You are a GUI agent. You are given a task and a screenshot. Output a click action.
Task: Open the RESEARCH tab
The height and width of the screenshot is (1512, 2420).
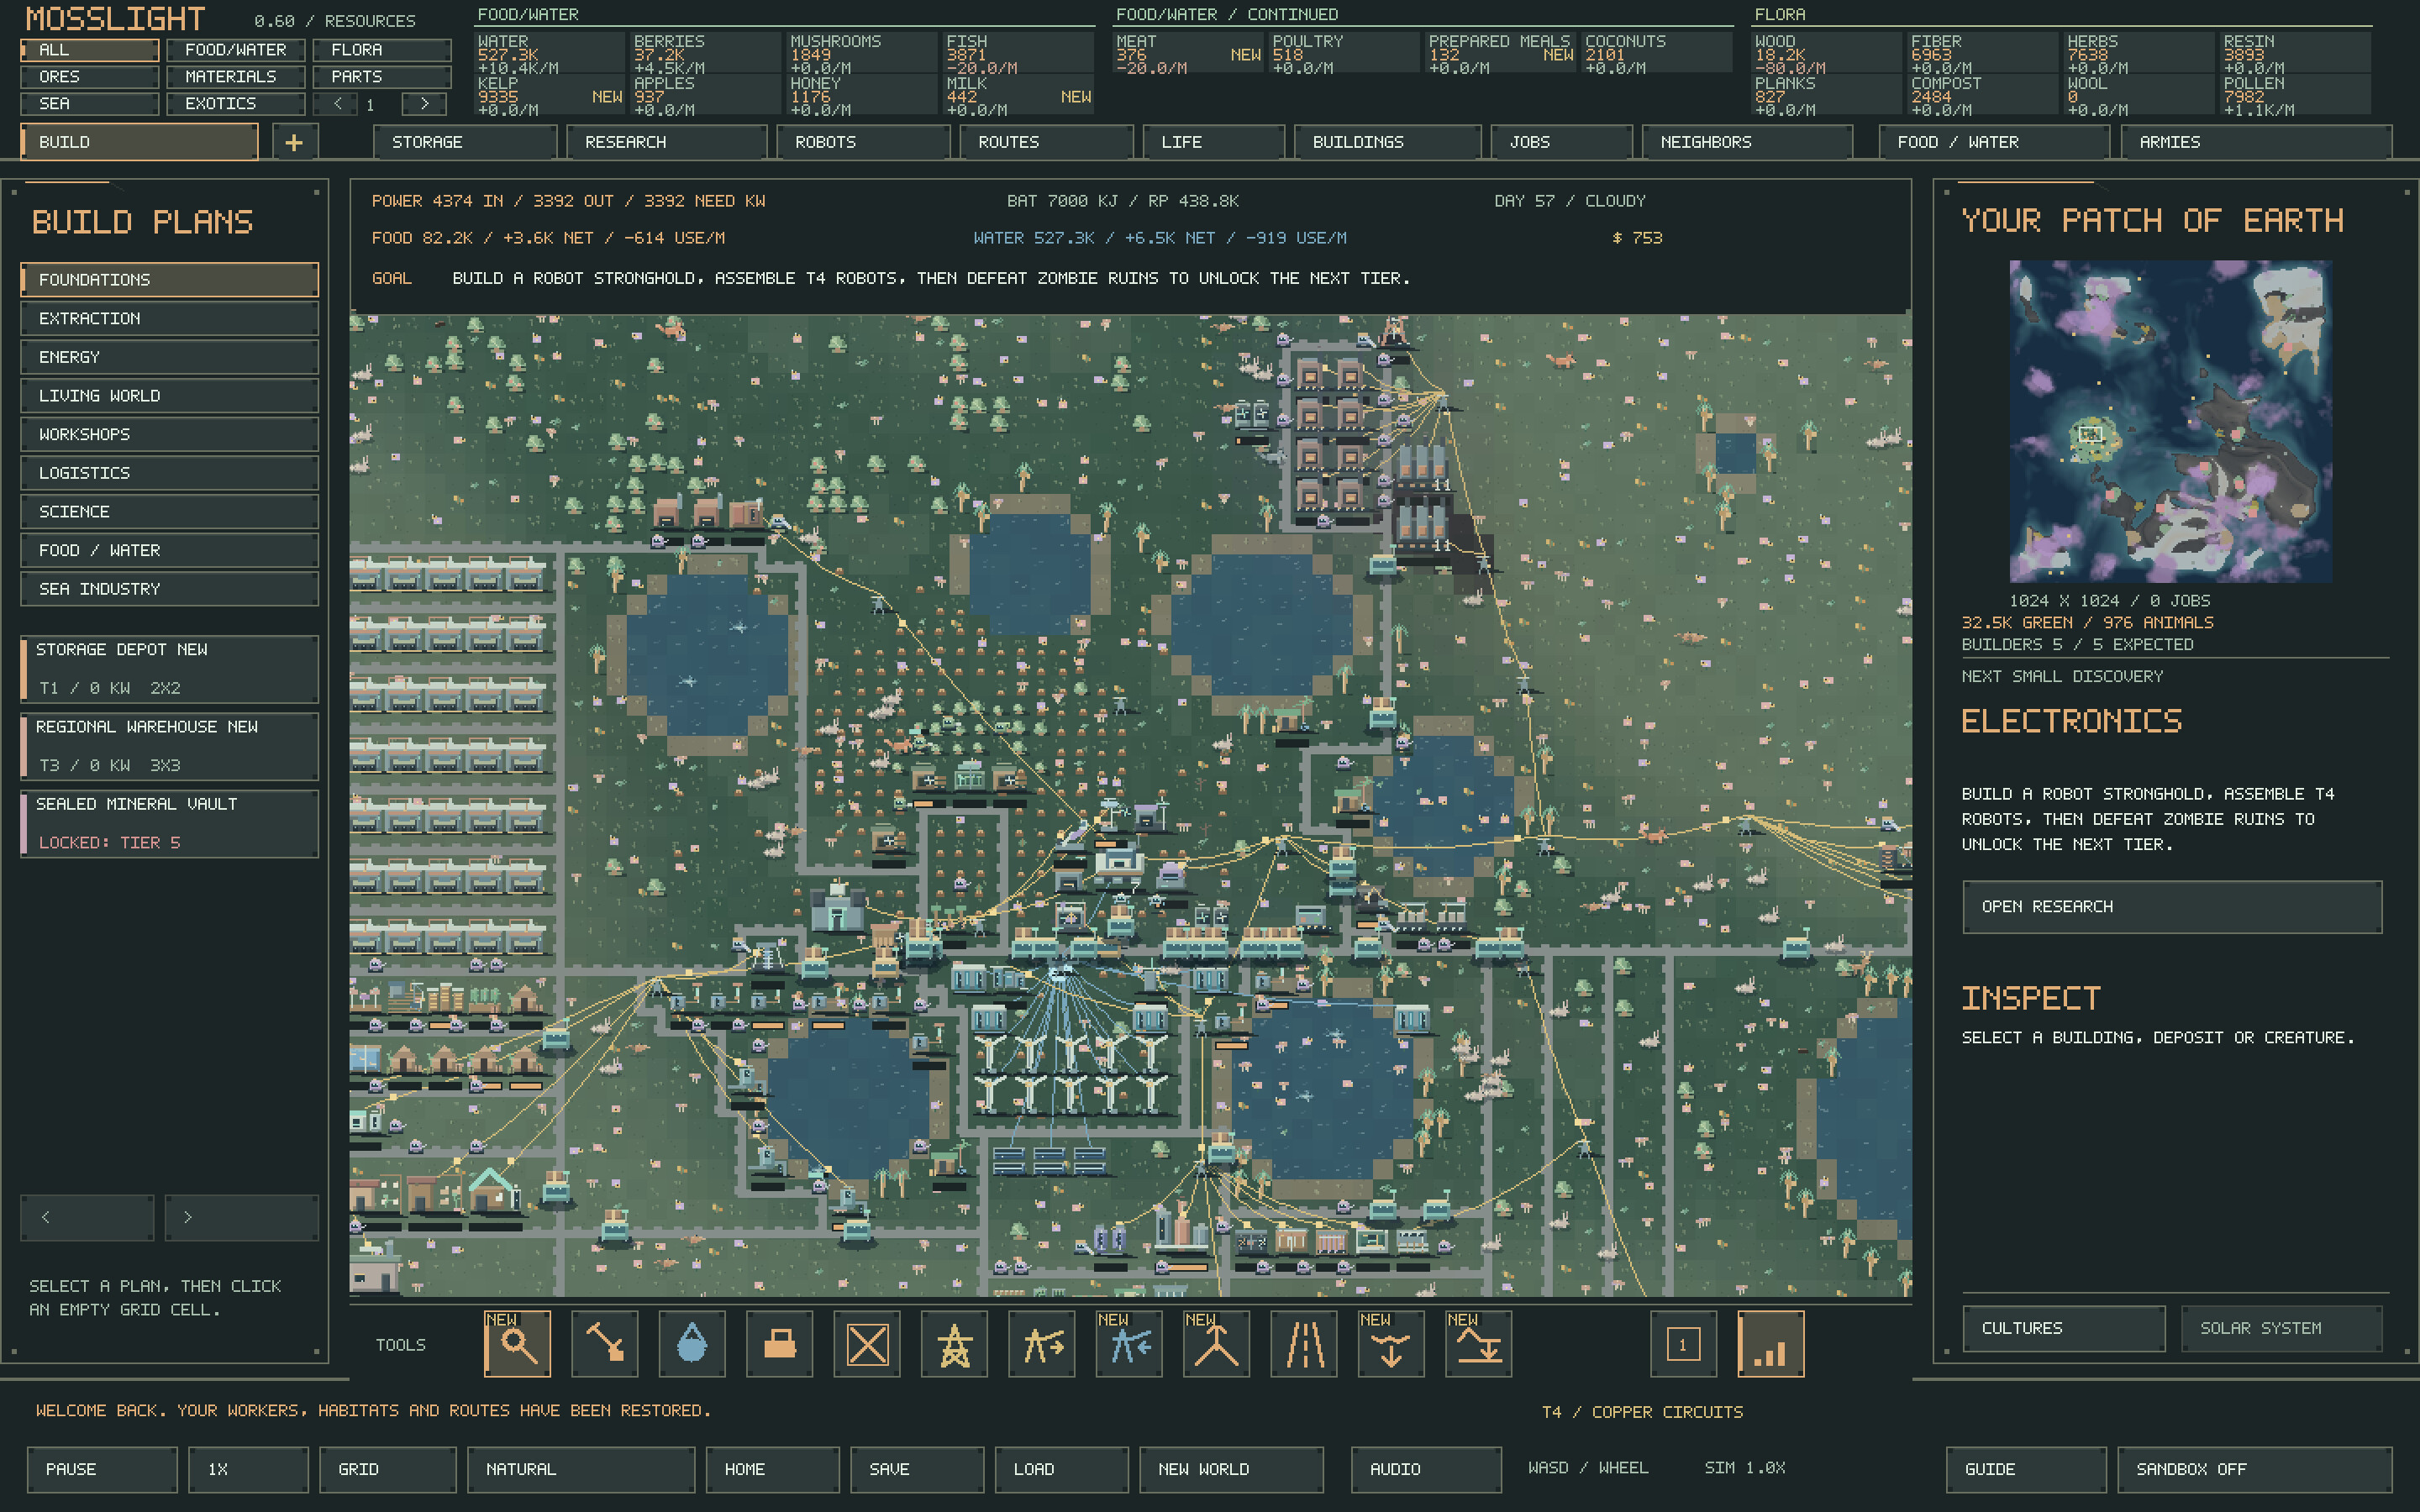(667, 142)
